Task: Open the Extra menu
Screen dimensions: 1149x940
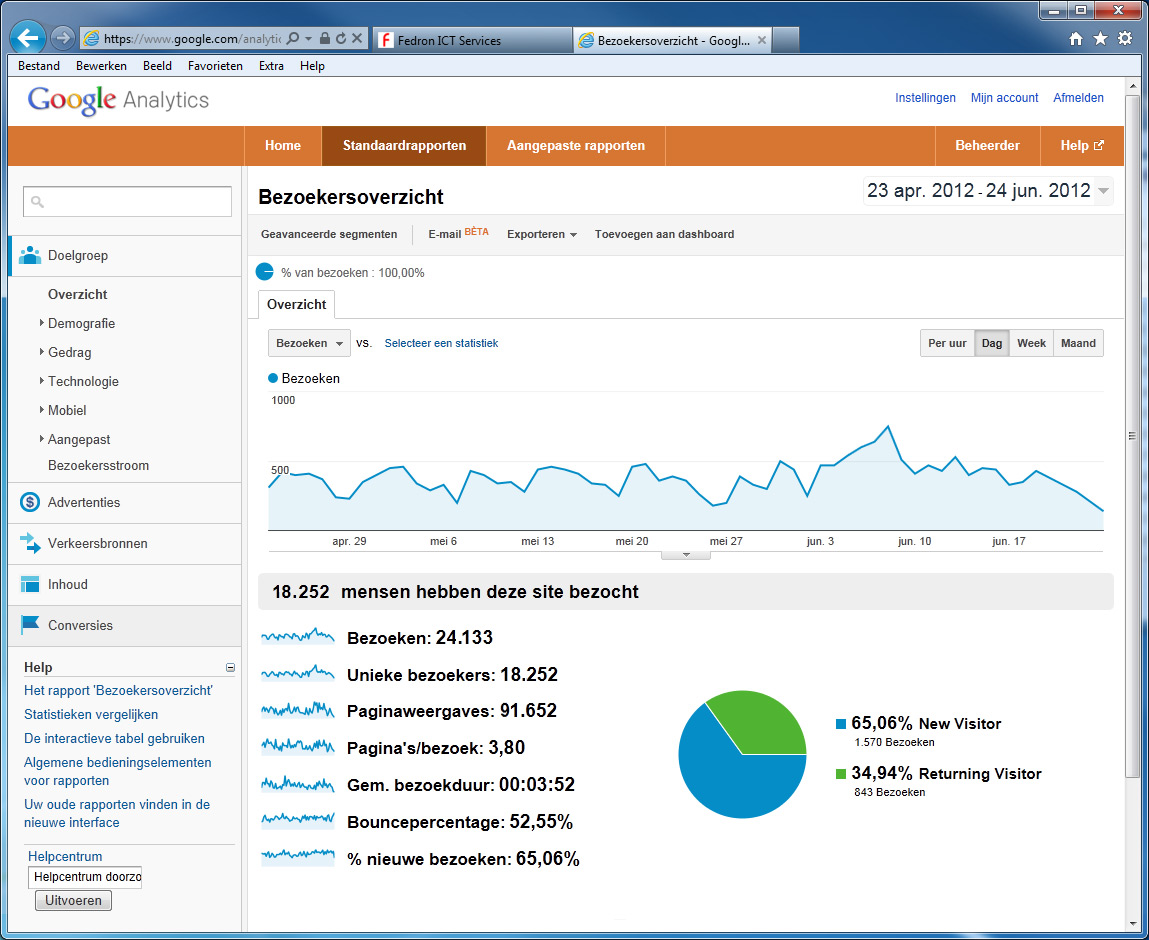Action: coord(271,66)
